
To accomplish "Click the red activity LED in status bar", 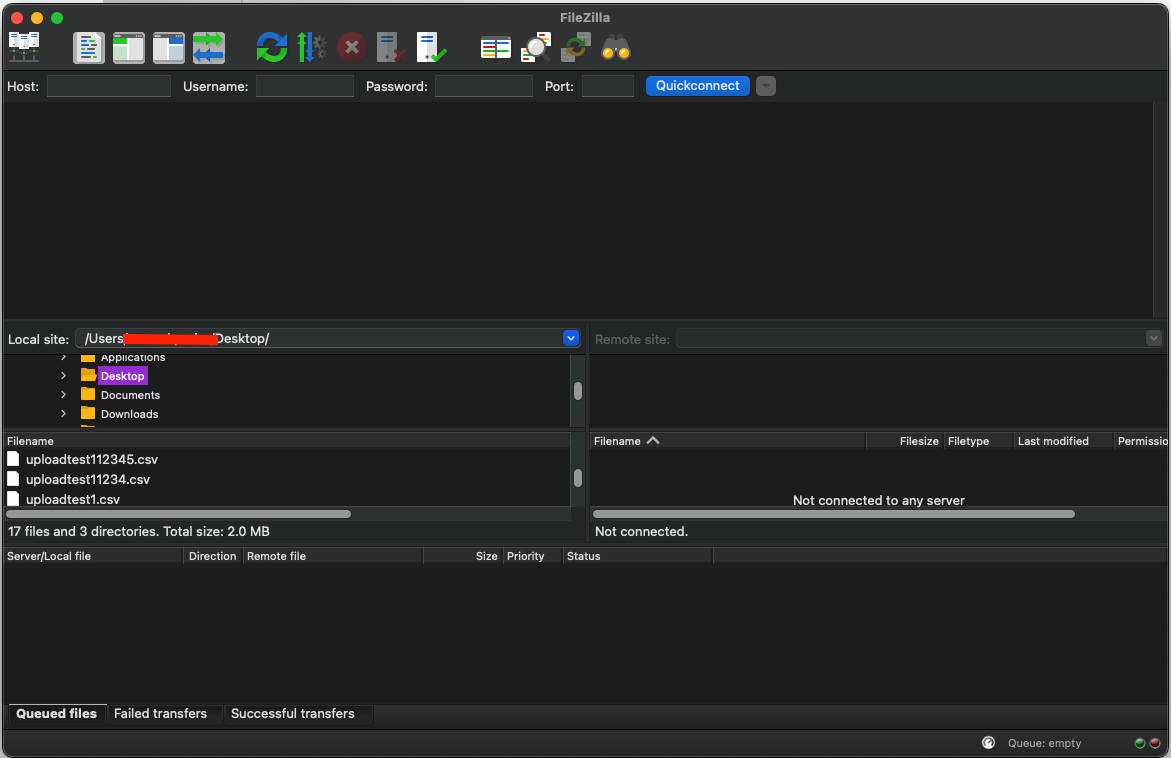I will (x=1155, y=743).
